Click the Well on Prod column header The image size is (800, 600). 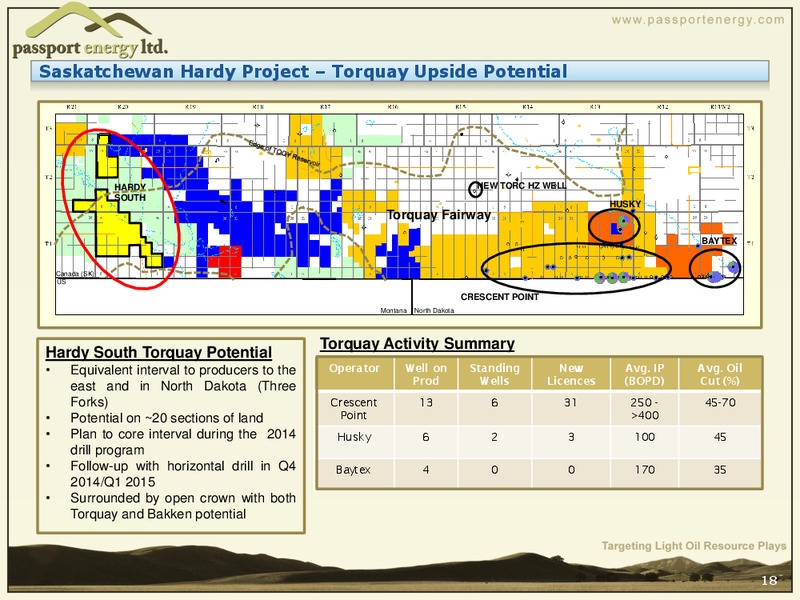[x=426, y=374]
